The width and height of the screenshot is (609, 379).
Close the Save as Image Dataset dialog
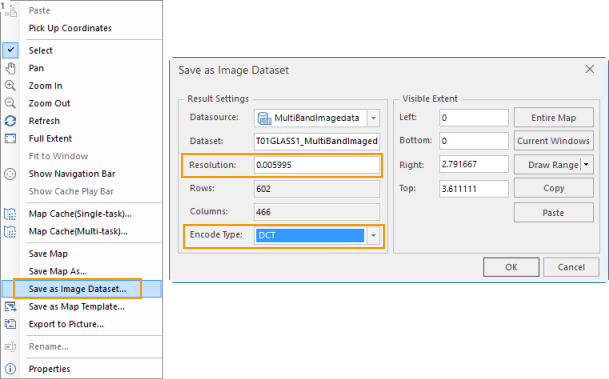pos(590,70)
